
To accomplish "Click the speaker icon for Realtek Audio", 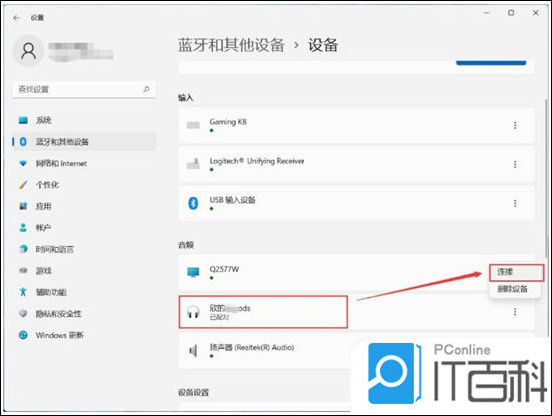I will tap(193, 351).
